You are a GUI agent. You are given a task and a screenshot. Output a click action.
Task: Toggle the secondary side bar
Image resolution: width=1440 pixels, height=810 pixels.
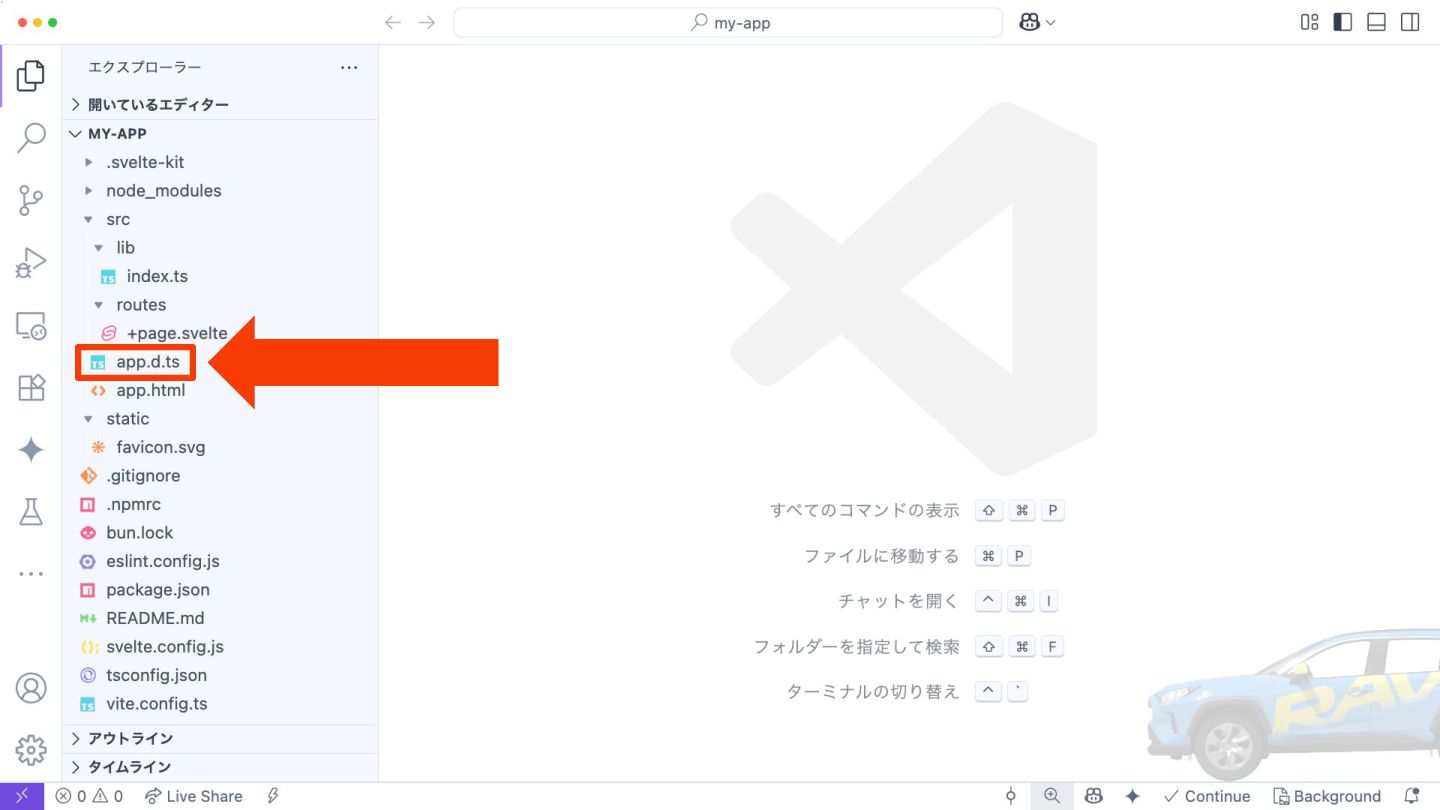(1410, 22)
